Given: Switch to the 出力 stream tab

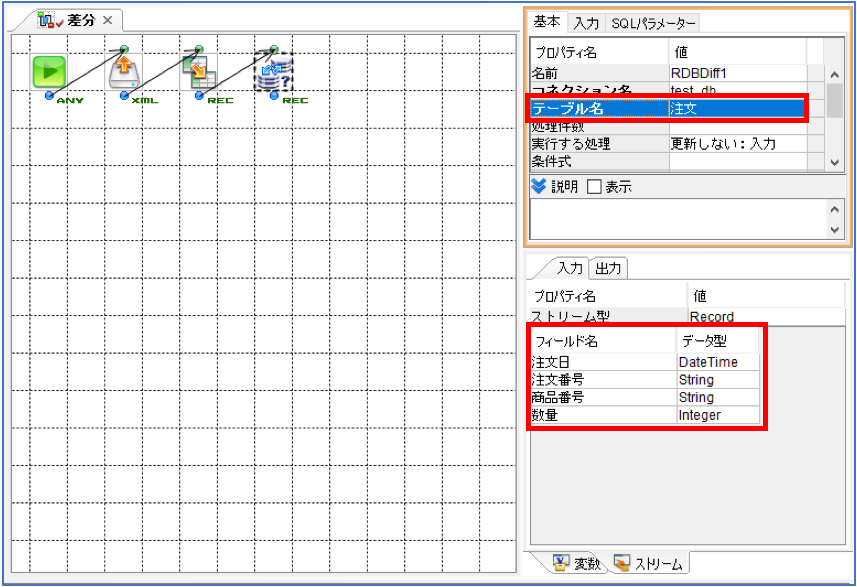Looking at the screenshot, I should tap(608, 268).
